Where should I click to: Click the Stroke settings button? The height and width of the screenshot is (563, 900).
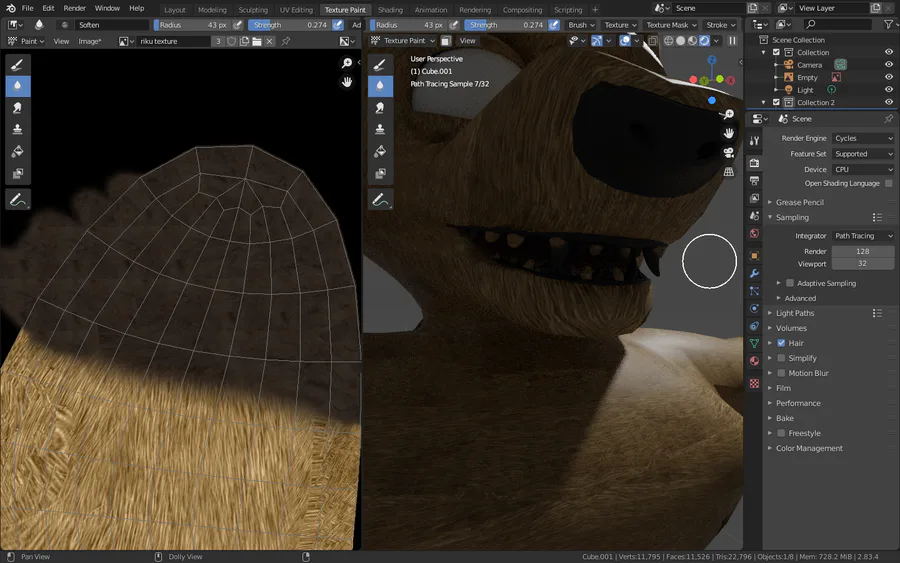tap(720, 25)
